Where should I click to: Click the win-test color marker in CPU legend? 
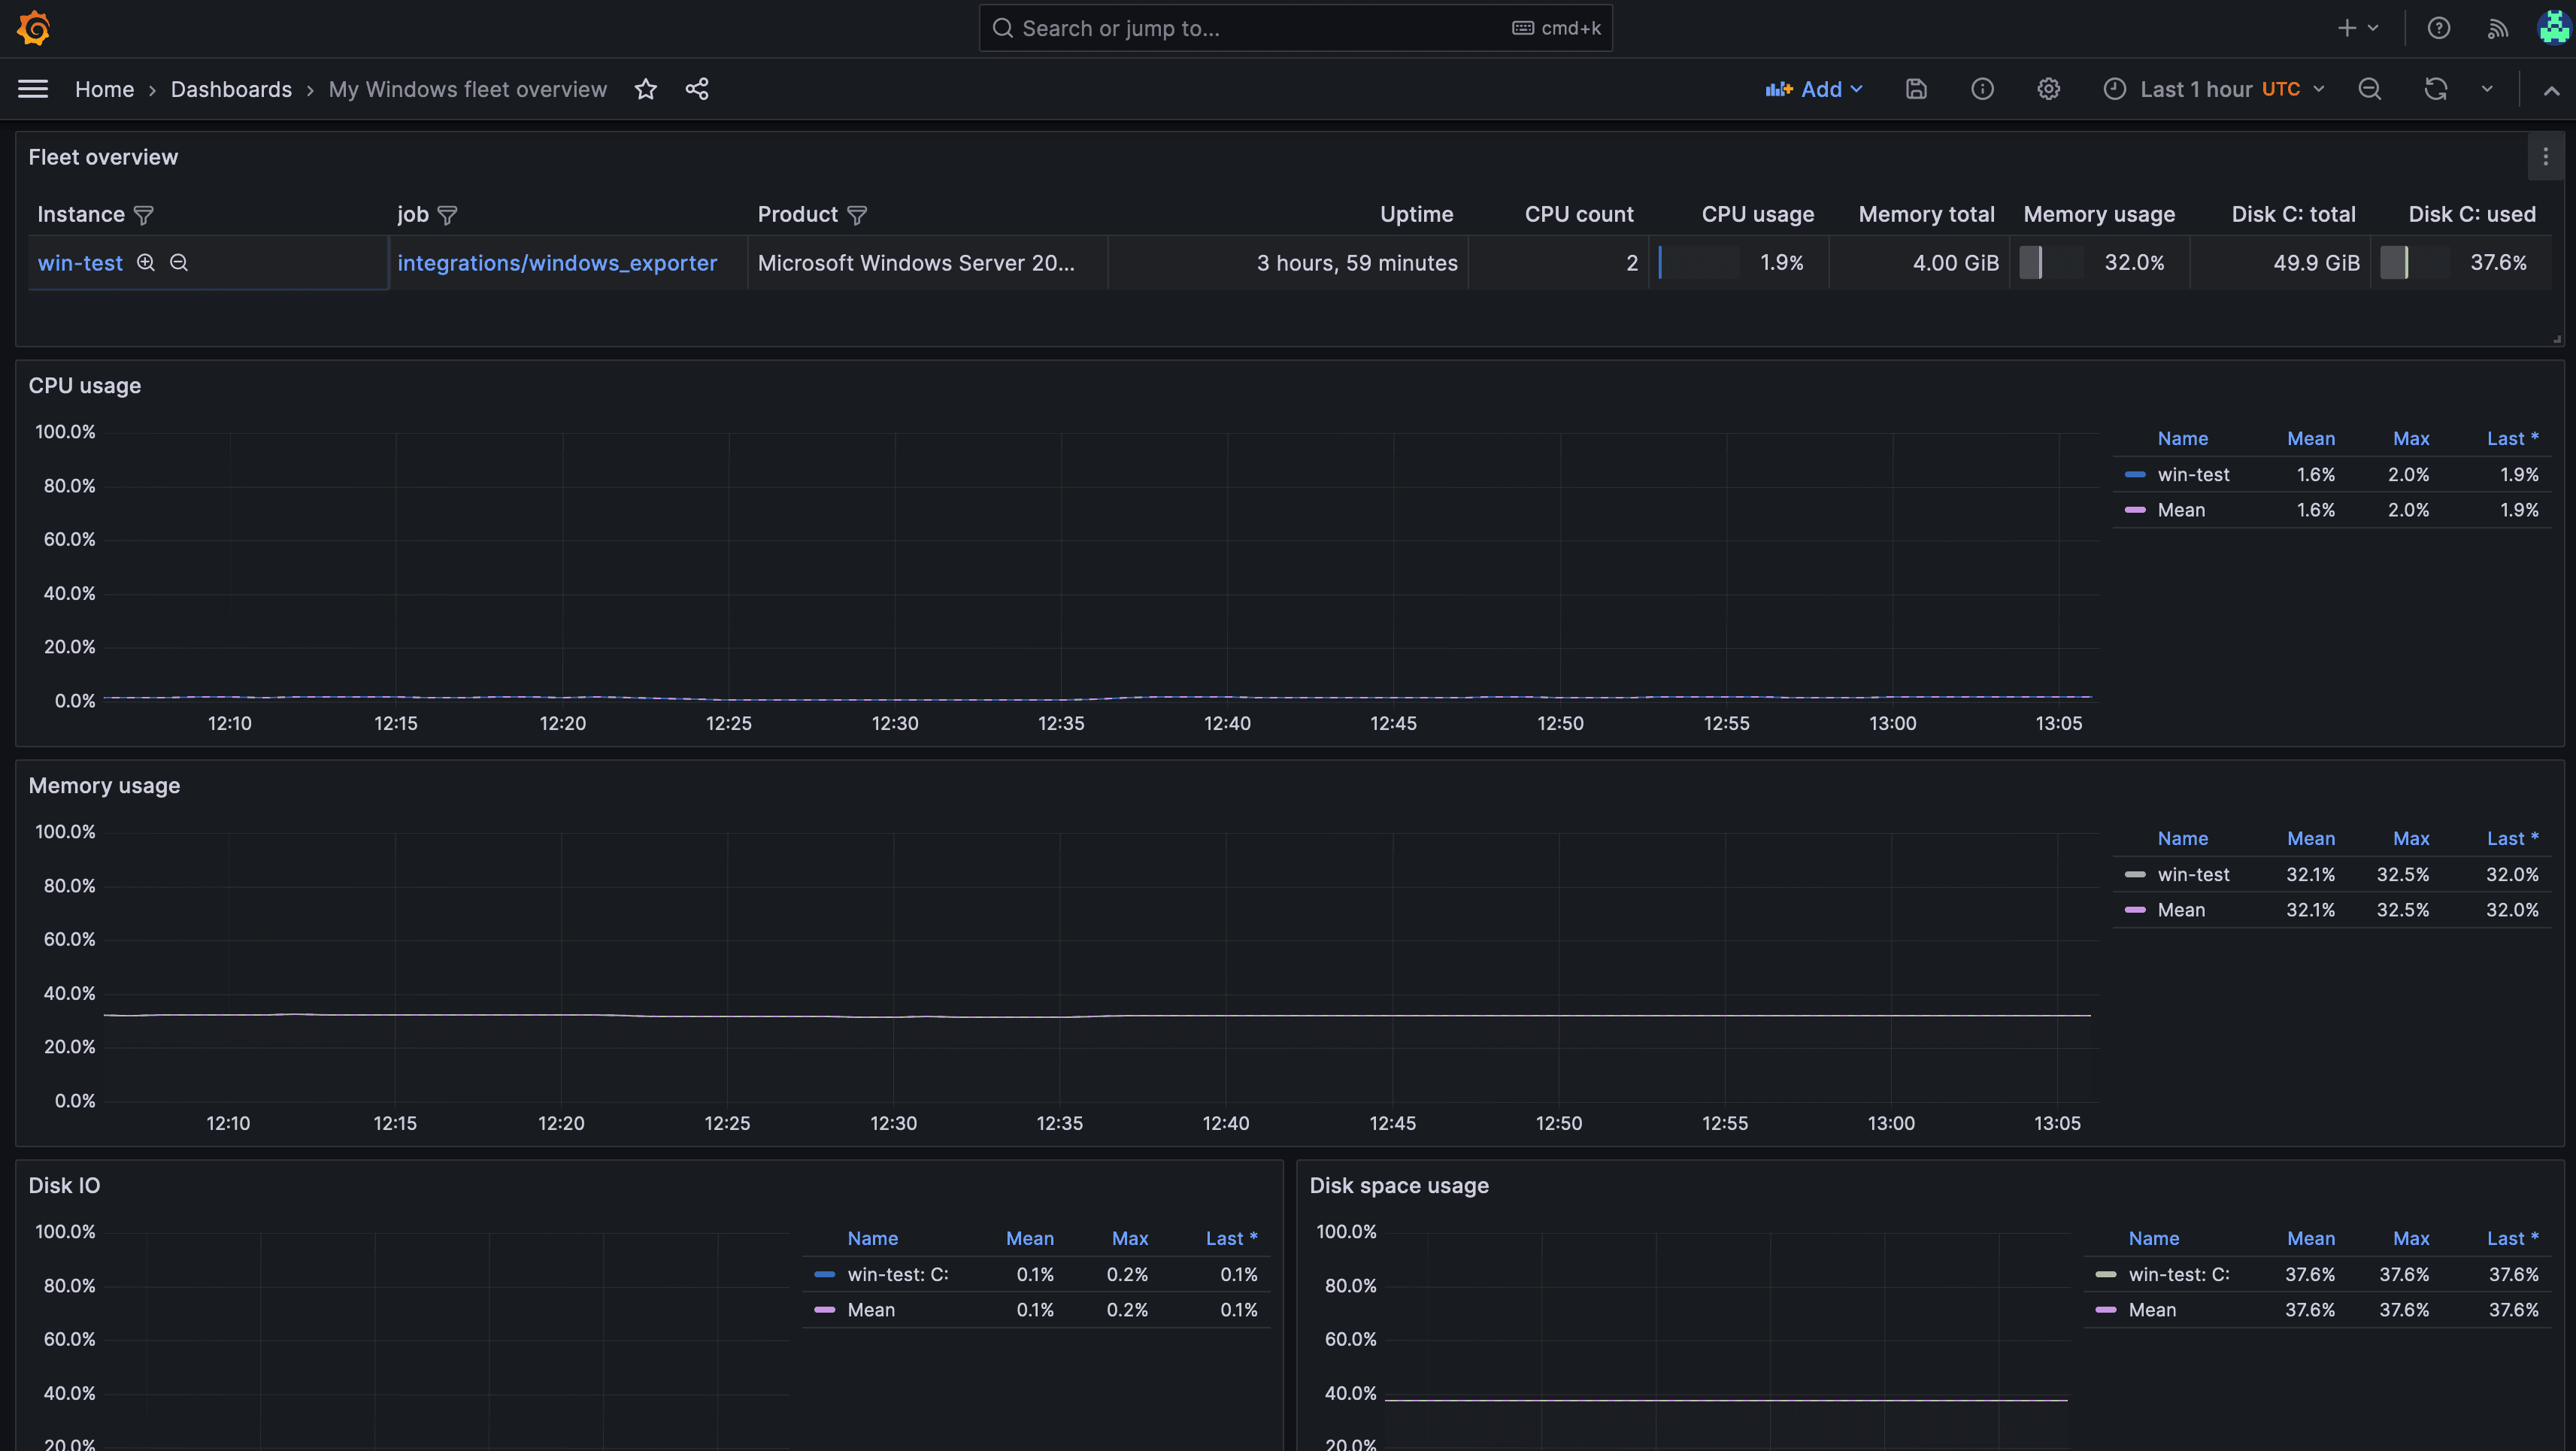(x=2136, y=474)
